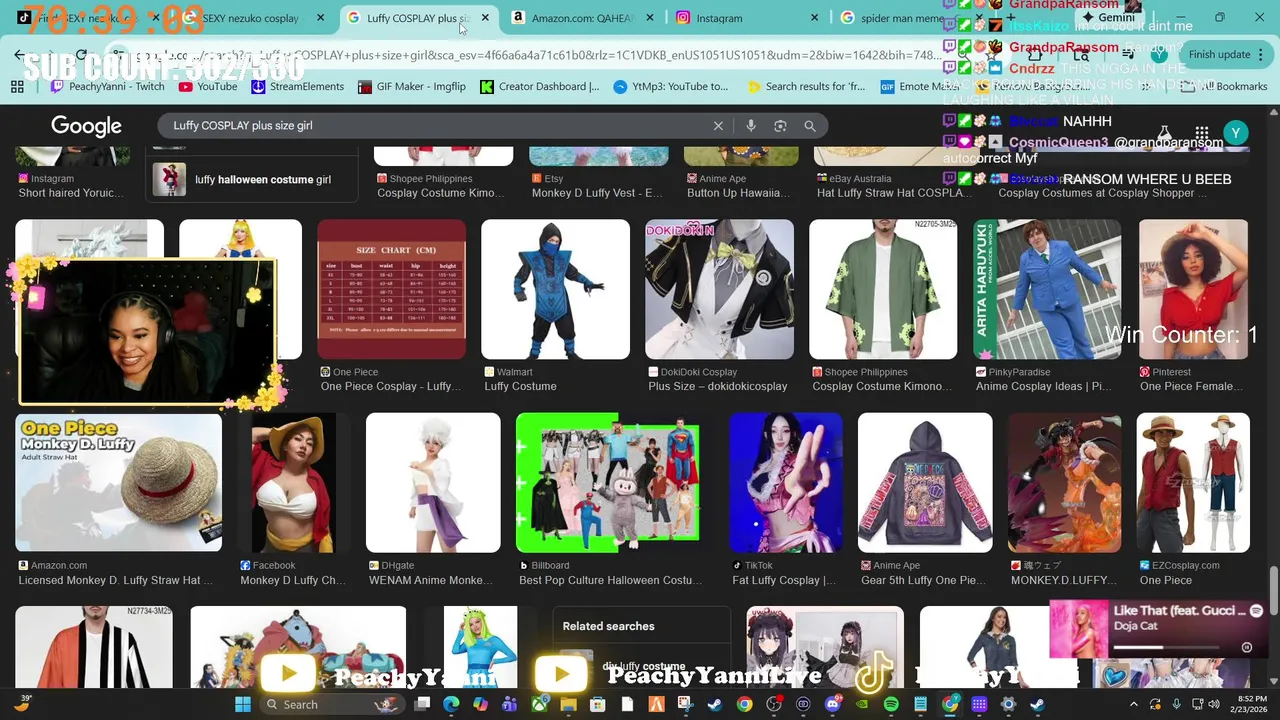1280x720 pixels.
Task: Open Microsoft Edge from taskbar
Action: click(451, 704)
